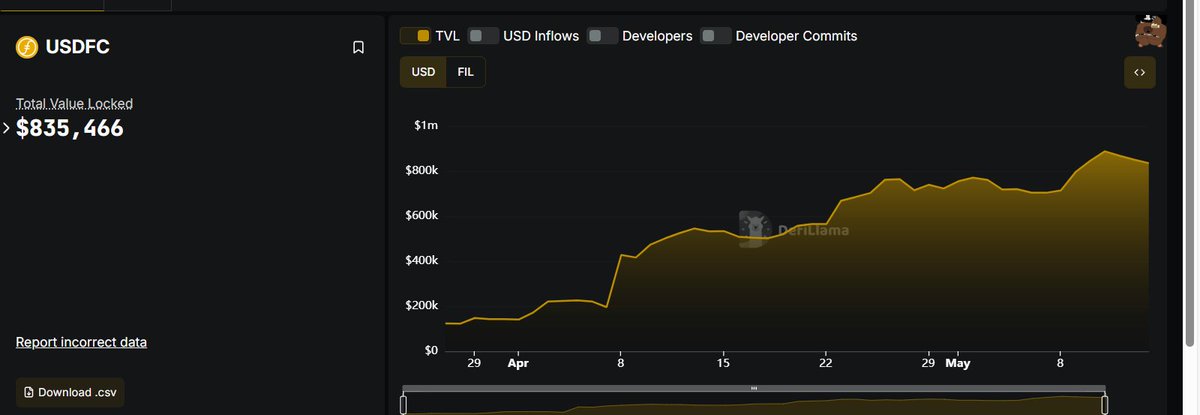Expand the Total Value Locked breakdown arrow
The width and height of the screenshot is (1200, 415).
tap(6, 128)
